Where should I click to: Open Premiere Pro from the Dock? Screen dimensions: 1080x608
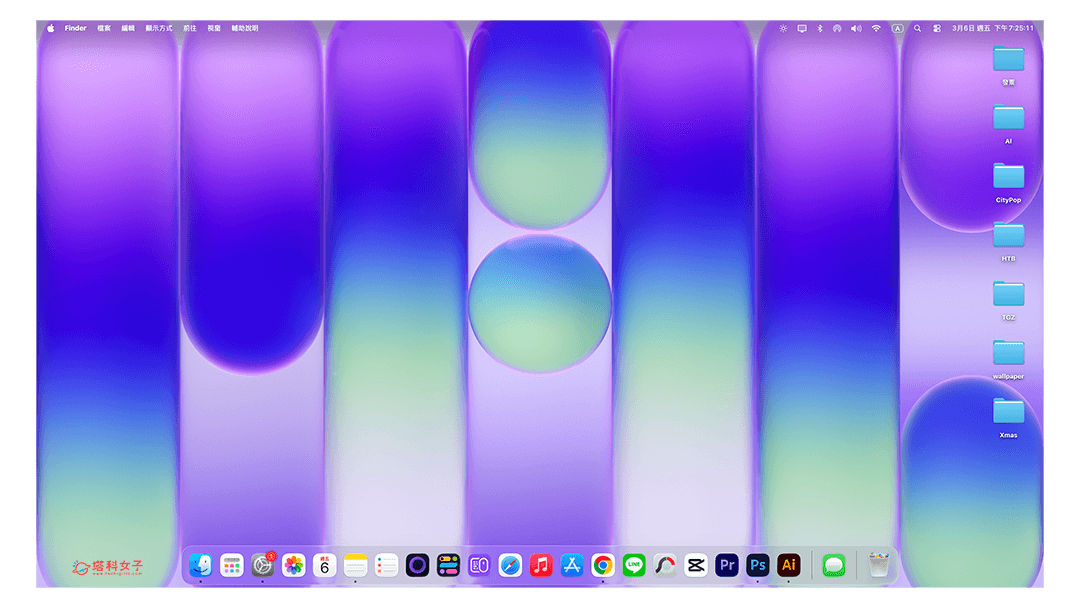pyautogui.click(x=726, y=565)
